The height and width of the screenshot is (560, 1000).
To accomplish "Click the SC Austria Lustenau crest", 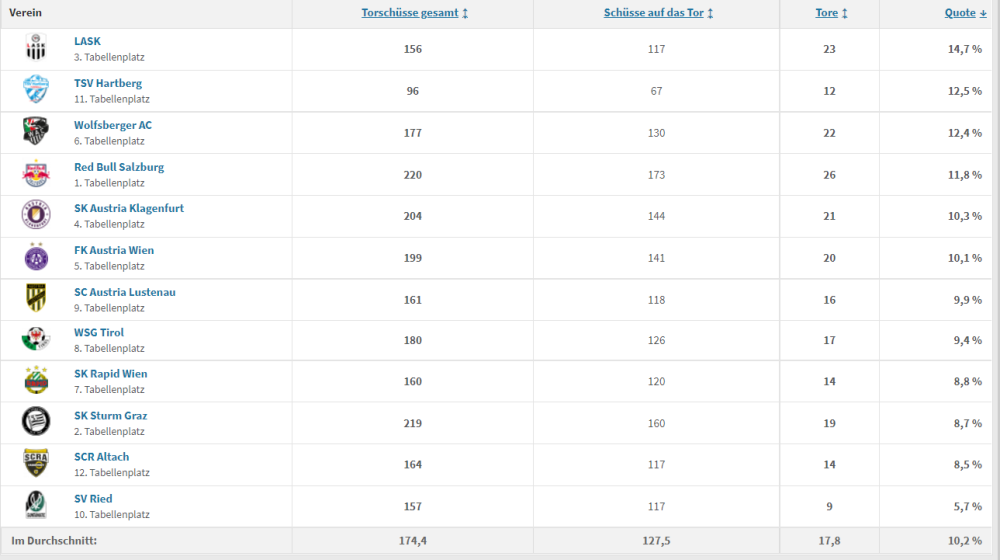I will coord(36,299).
